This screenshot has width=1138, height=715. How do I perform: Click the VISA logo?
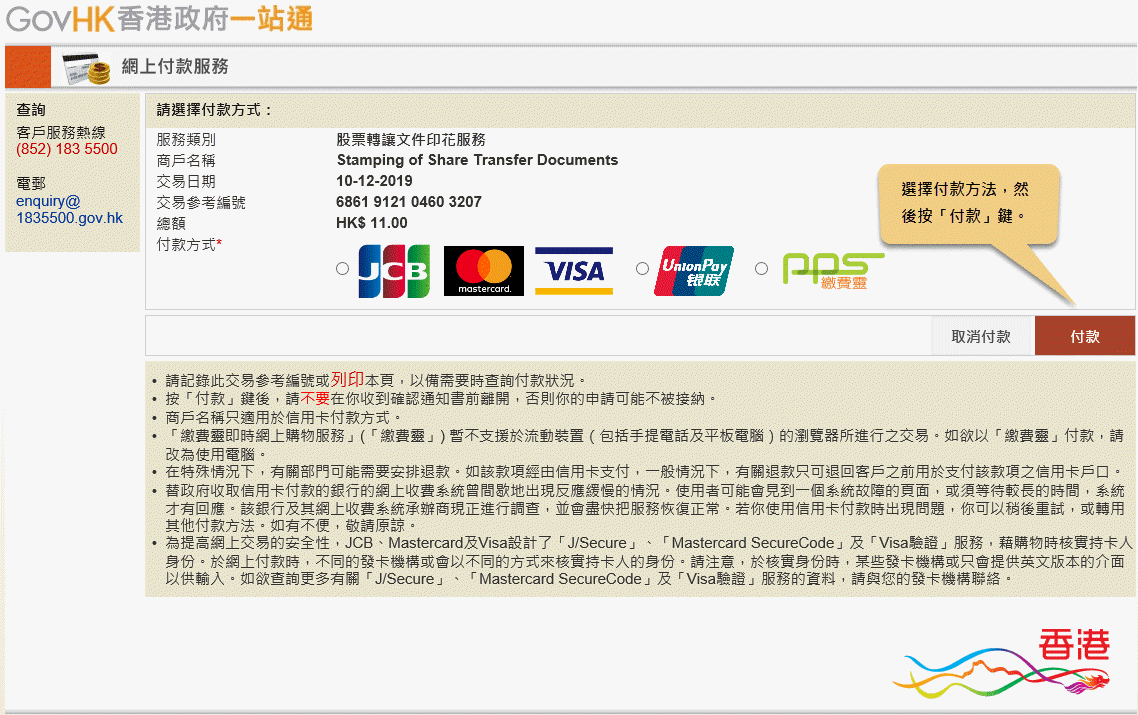coord(574,271)
